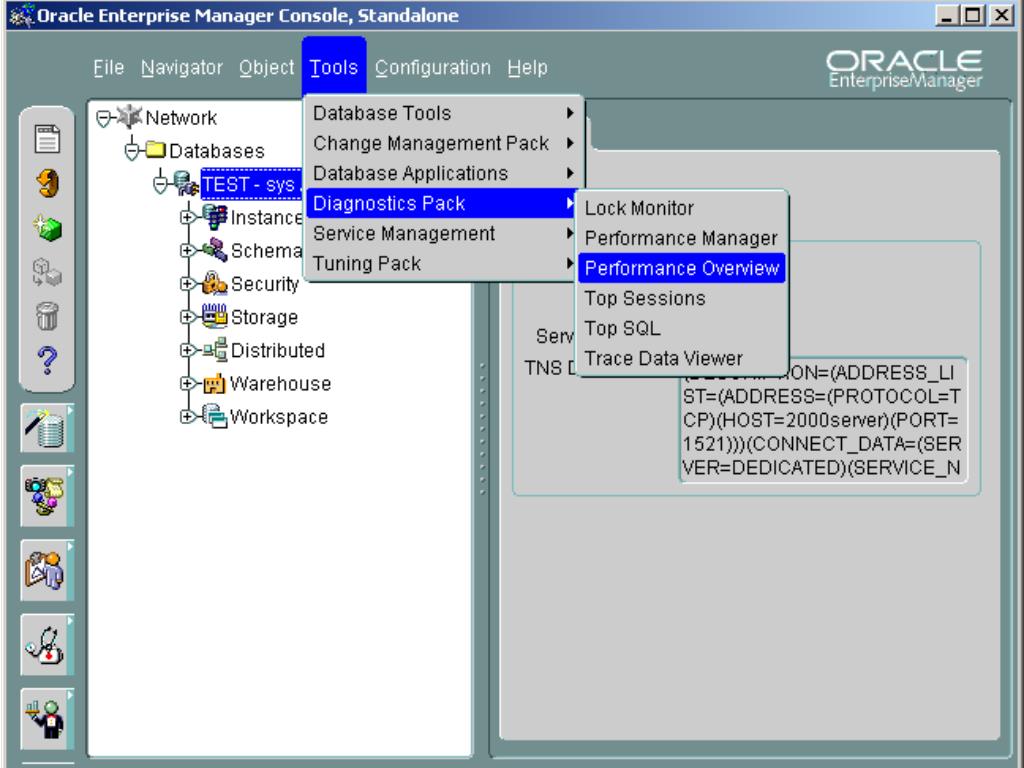
Task: Click the Instance node icon
Action: coord(215,217)
